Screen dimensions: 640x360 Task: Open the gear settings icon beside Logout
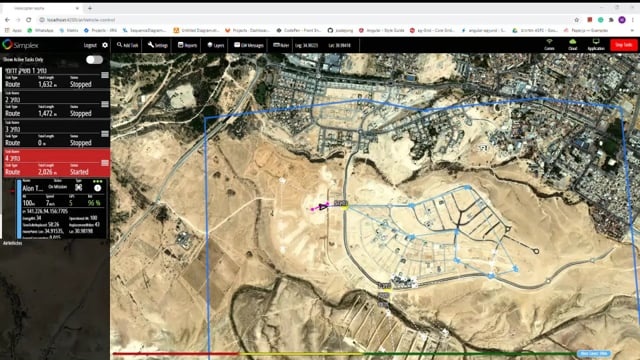pos(105,45)
